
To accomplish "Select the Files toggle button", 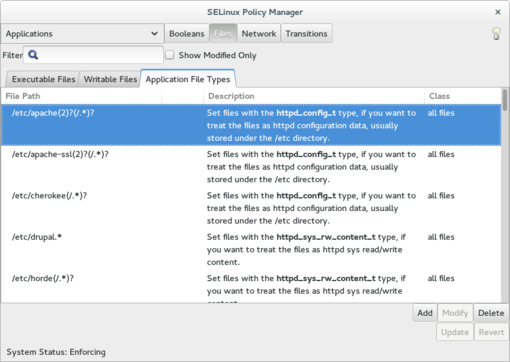I will click(x=223, y=34).
